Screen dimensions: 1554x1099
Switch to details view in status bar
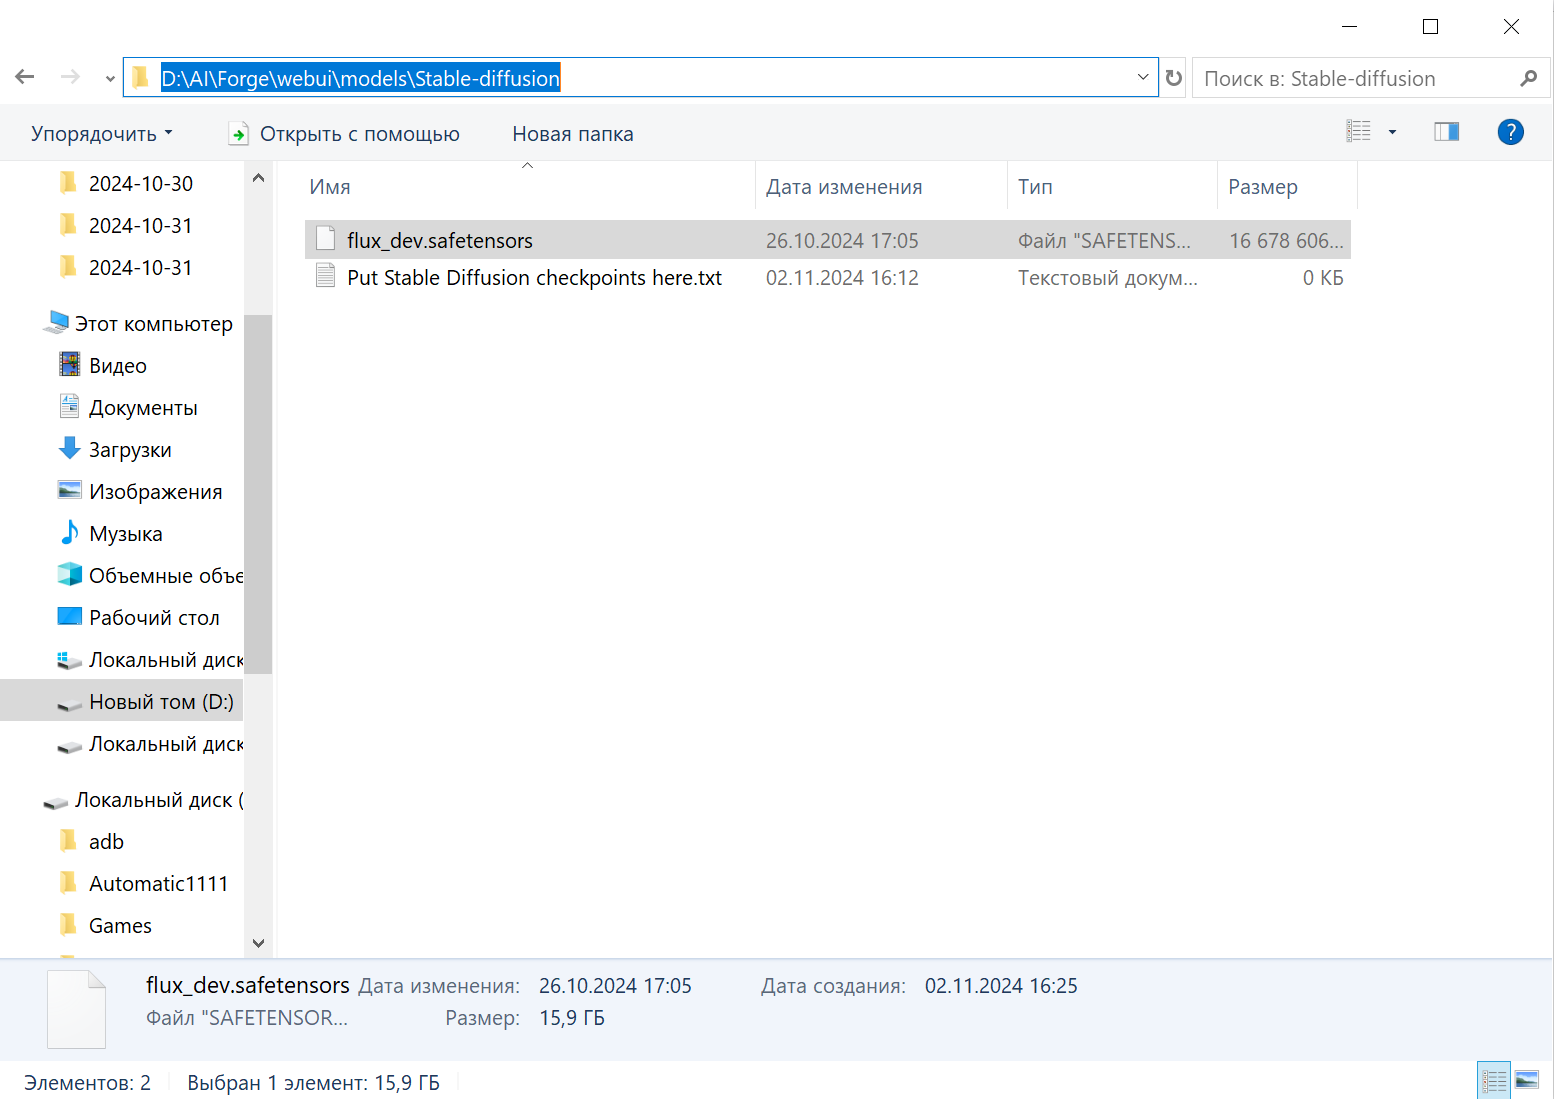(1494, 1081)
